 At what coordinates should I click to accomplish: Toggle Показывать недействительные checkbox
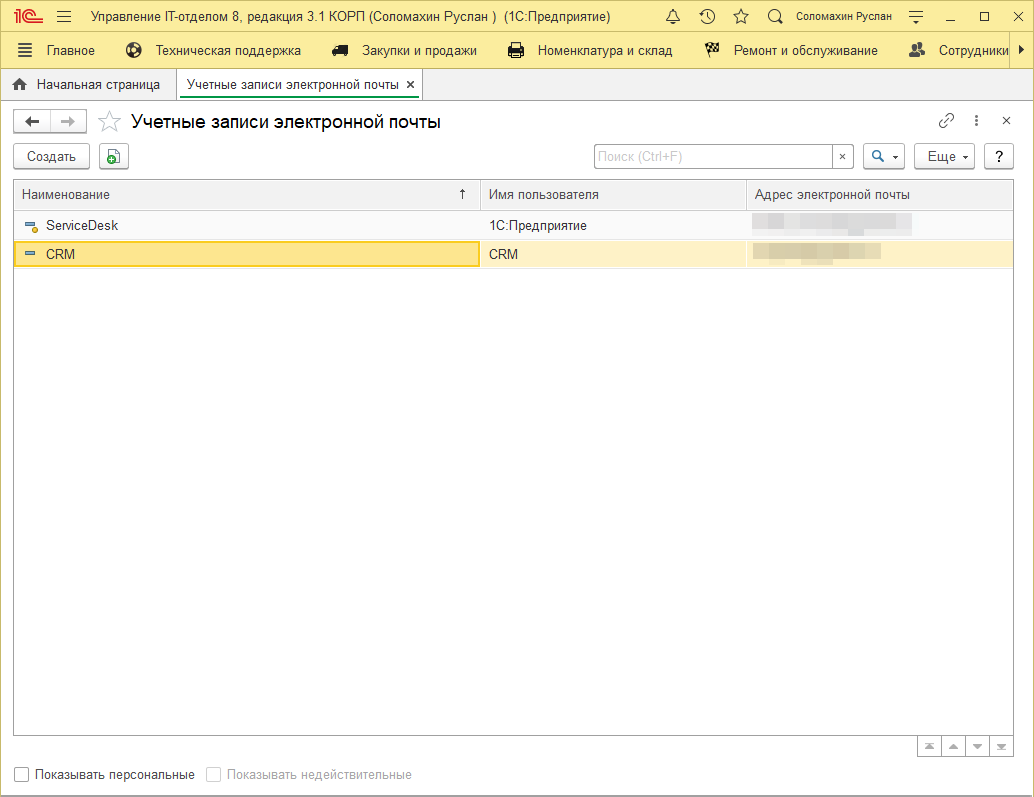(213, 774)
